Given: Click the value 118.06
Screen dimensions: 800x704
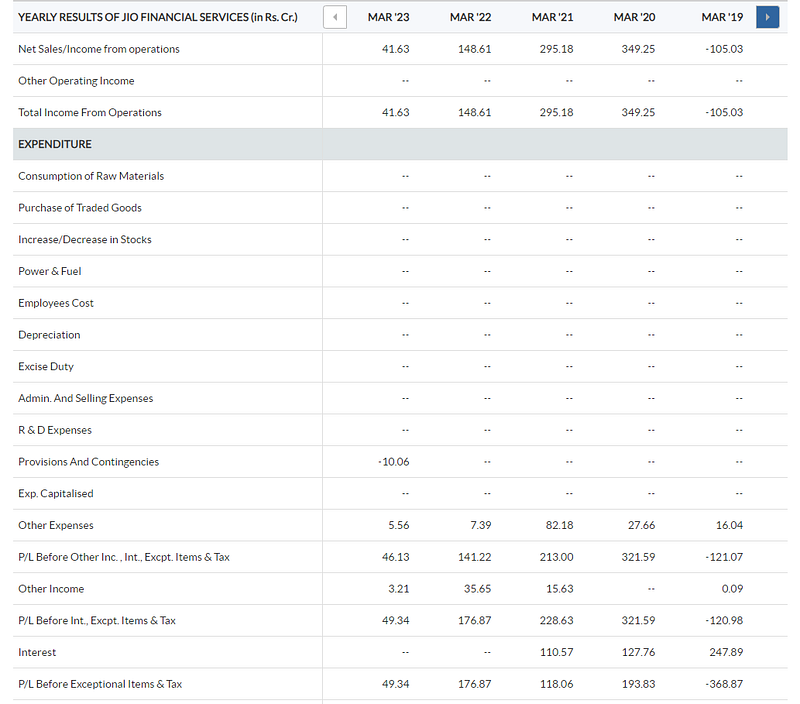Looking at the screenshot, I should pyautogui.click(x=557, y=684).
